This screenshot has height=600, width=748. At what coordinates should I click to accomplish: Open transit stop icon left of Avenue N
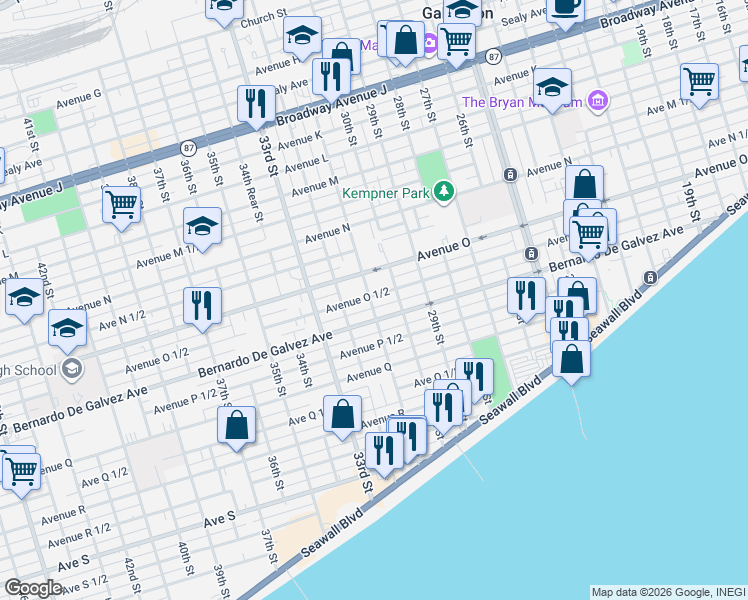click(x=510, y=175)
